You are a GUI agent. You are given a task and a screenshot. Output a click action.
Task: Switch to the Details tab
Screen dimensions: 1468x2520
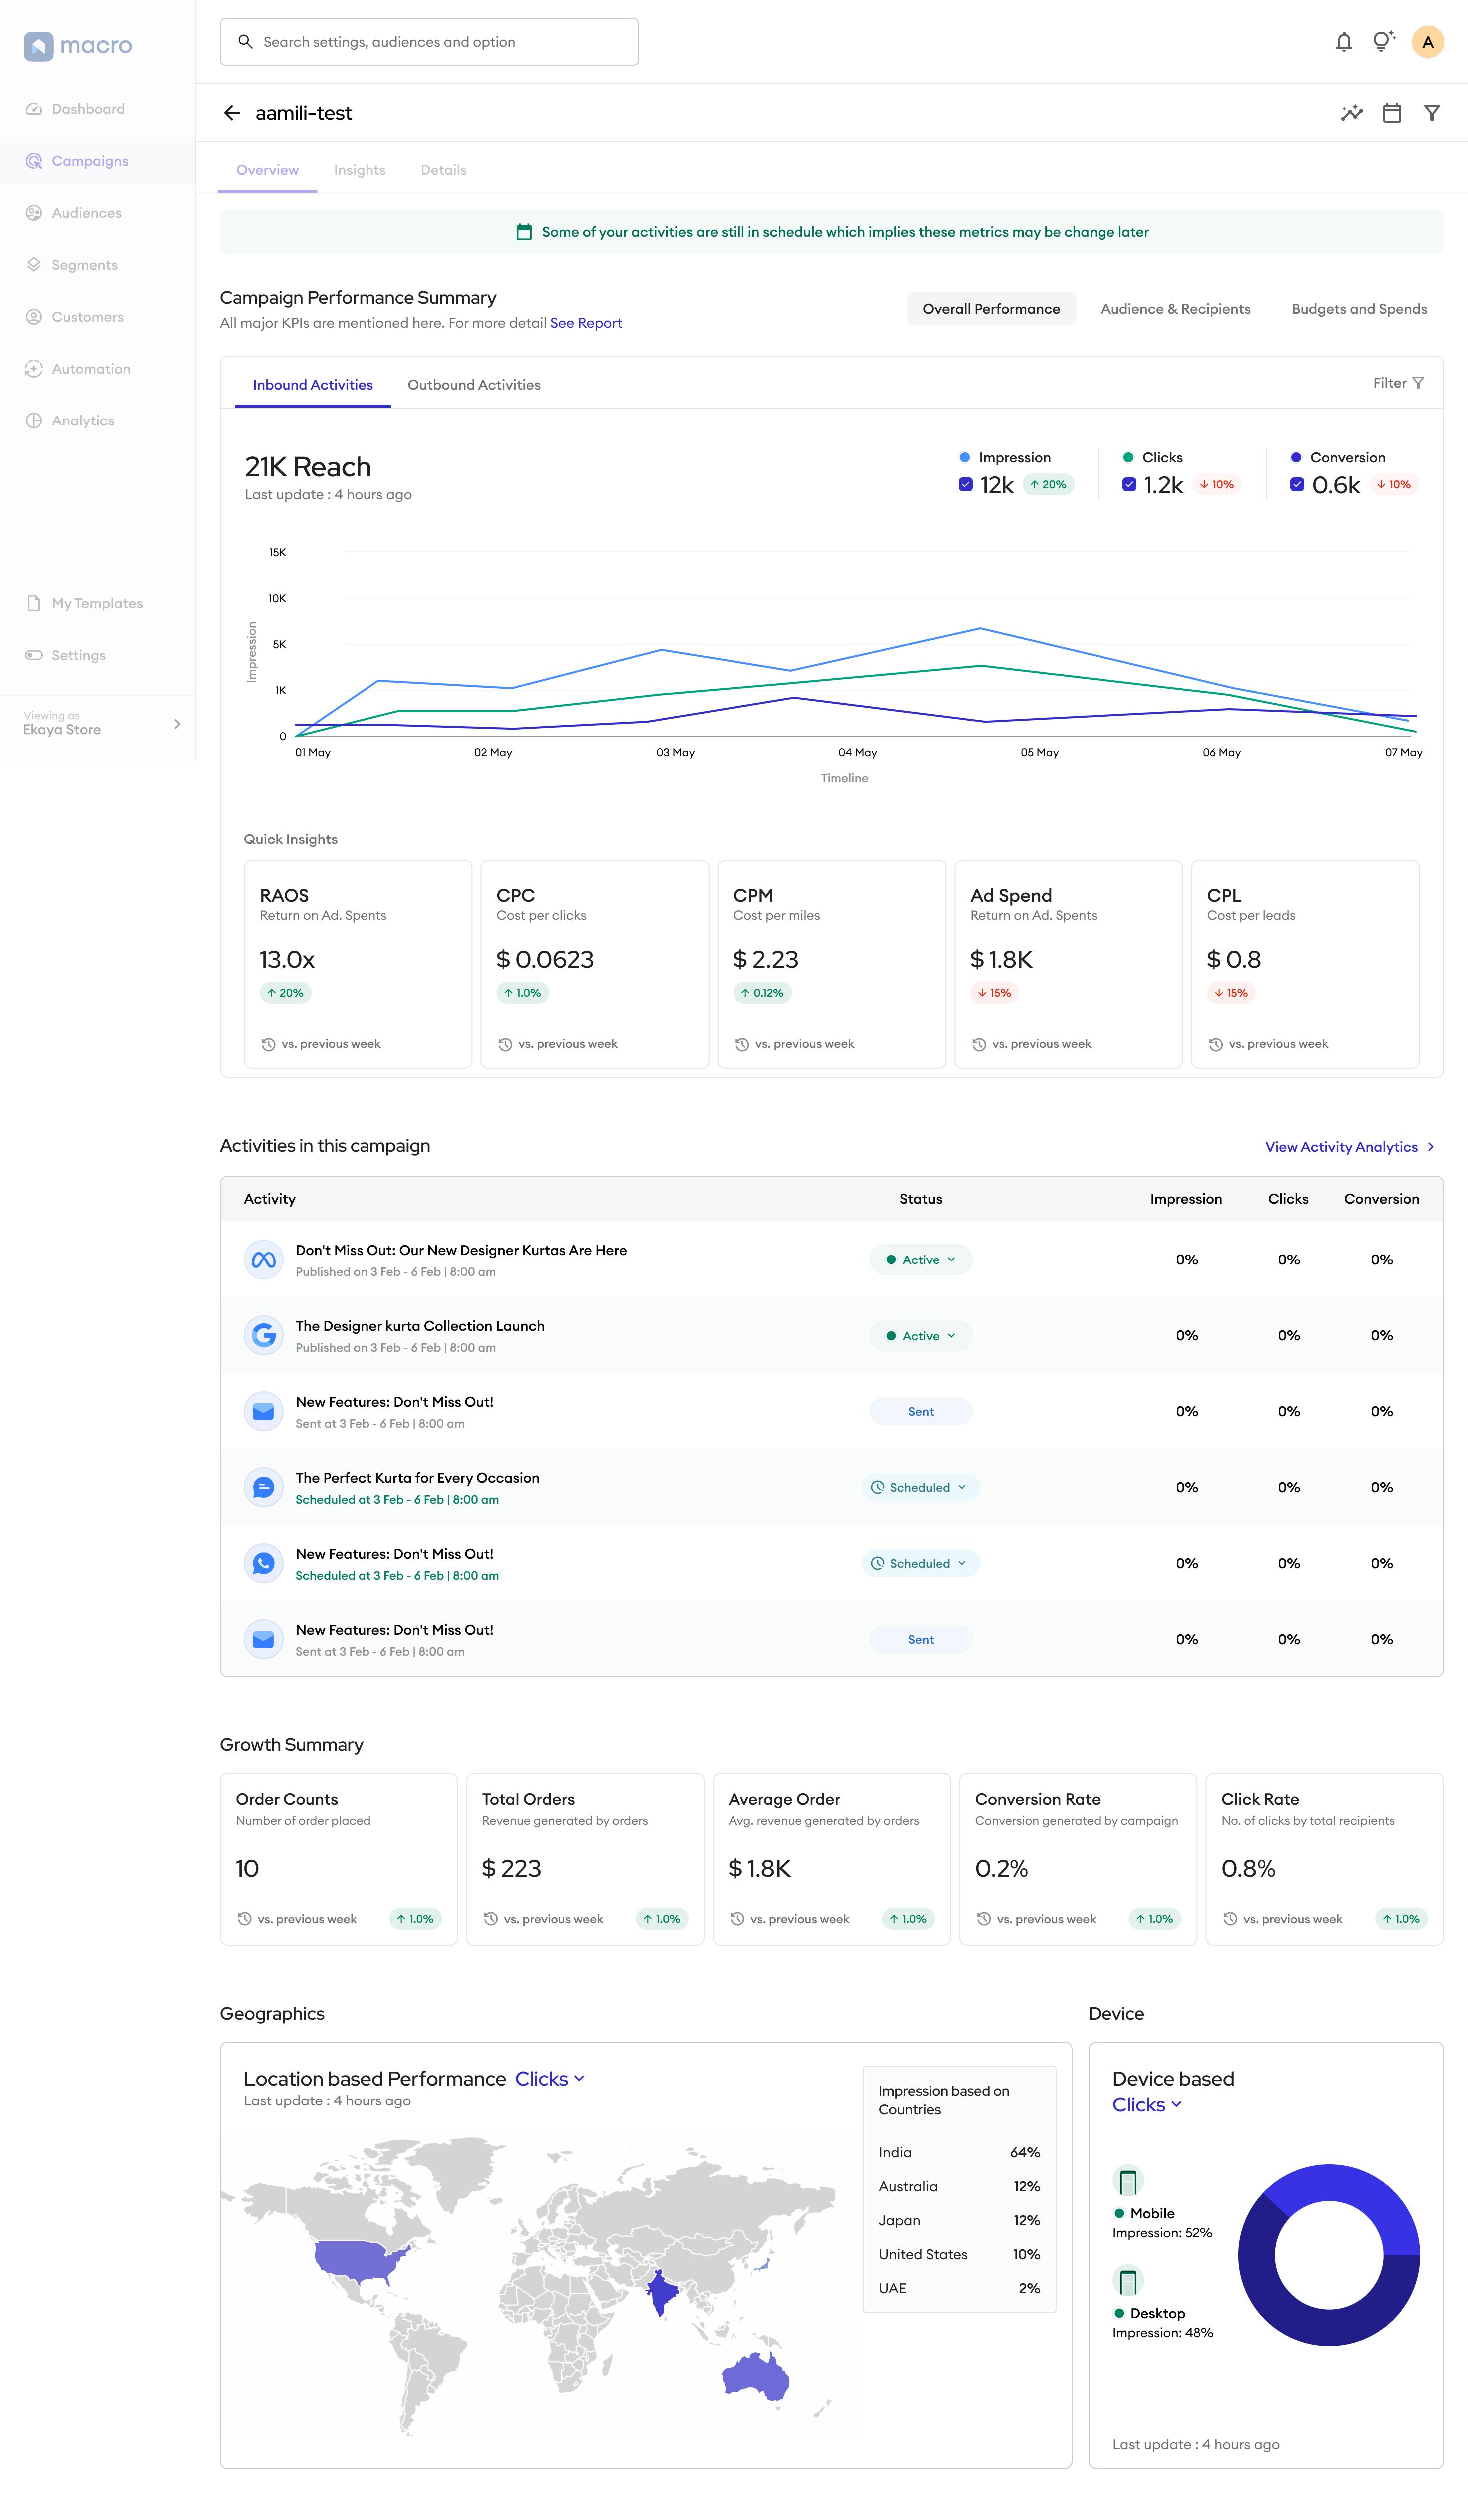pos(444,170)
